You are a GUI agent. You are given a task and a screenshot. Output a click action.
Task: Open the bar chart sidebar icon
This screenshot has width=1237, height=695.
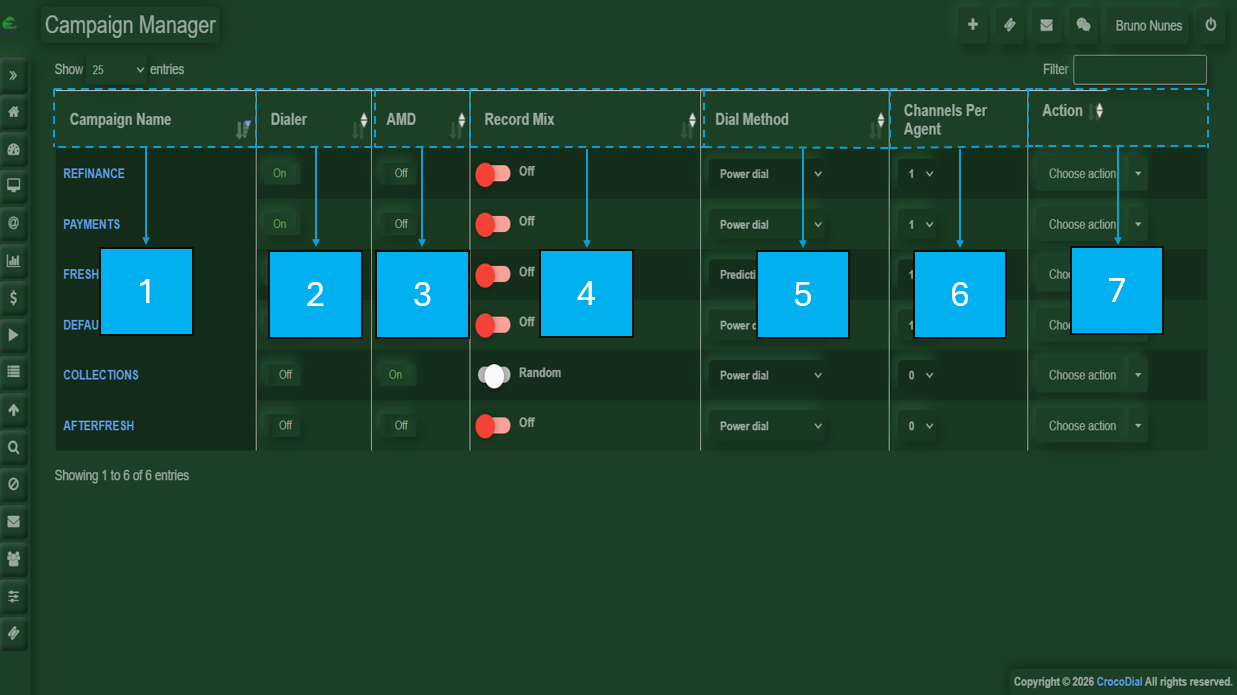pyautogui.click(x=14, y=261)
